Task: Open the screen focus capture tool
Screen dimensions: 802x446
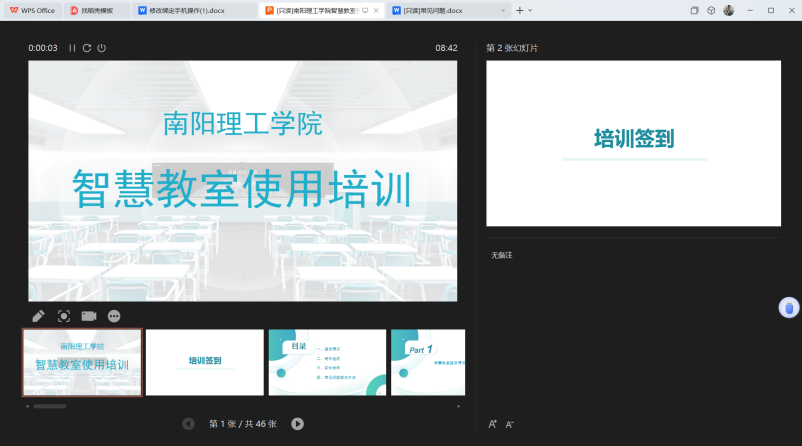Action: [64, 316]
